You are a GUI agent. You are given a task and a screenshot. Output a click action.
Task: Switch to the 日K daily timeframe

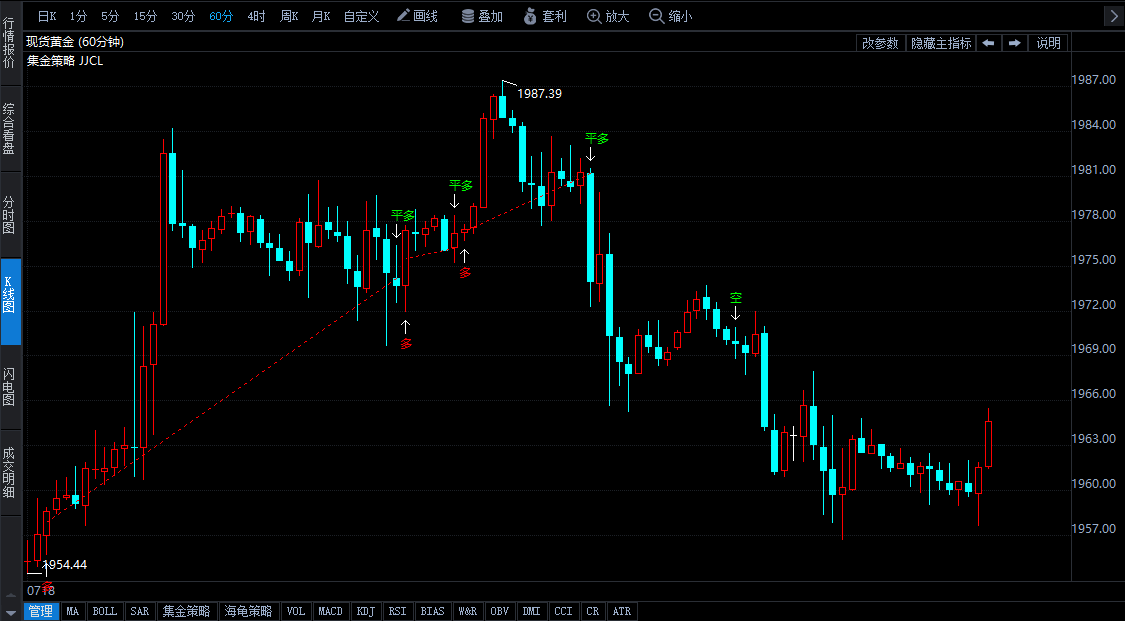click(x=47, y=16)
